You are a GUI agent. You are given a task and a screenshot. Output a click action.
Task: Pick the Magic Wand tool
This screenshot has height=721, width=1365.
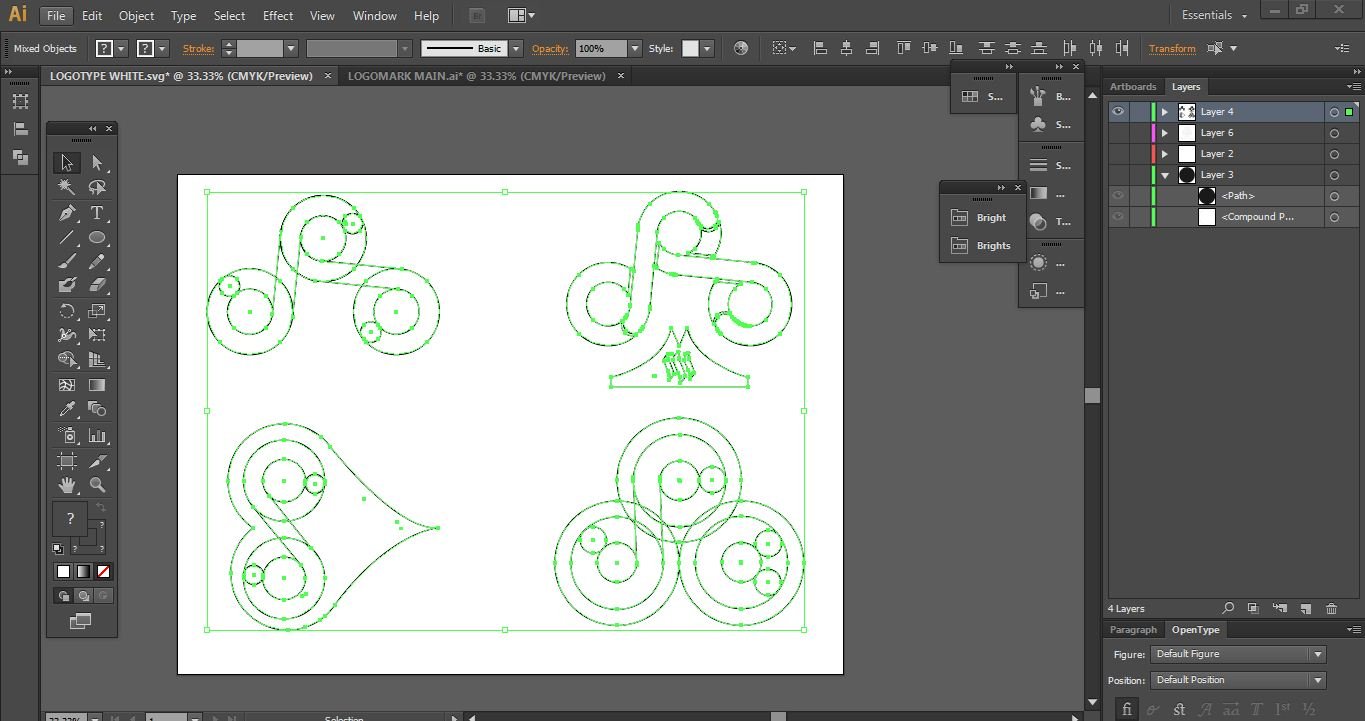[x=66, y=187]
